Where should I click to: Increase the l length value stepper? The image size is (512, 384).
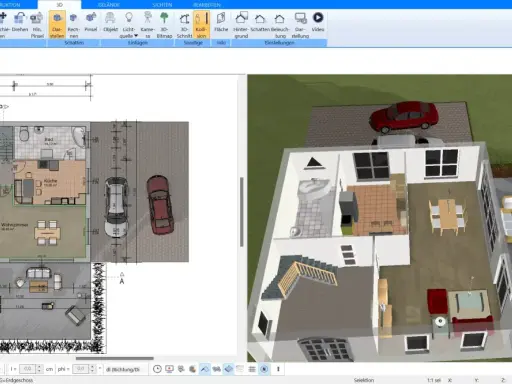click(x=39, y=367)
